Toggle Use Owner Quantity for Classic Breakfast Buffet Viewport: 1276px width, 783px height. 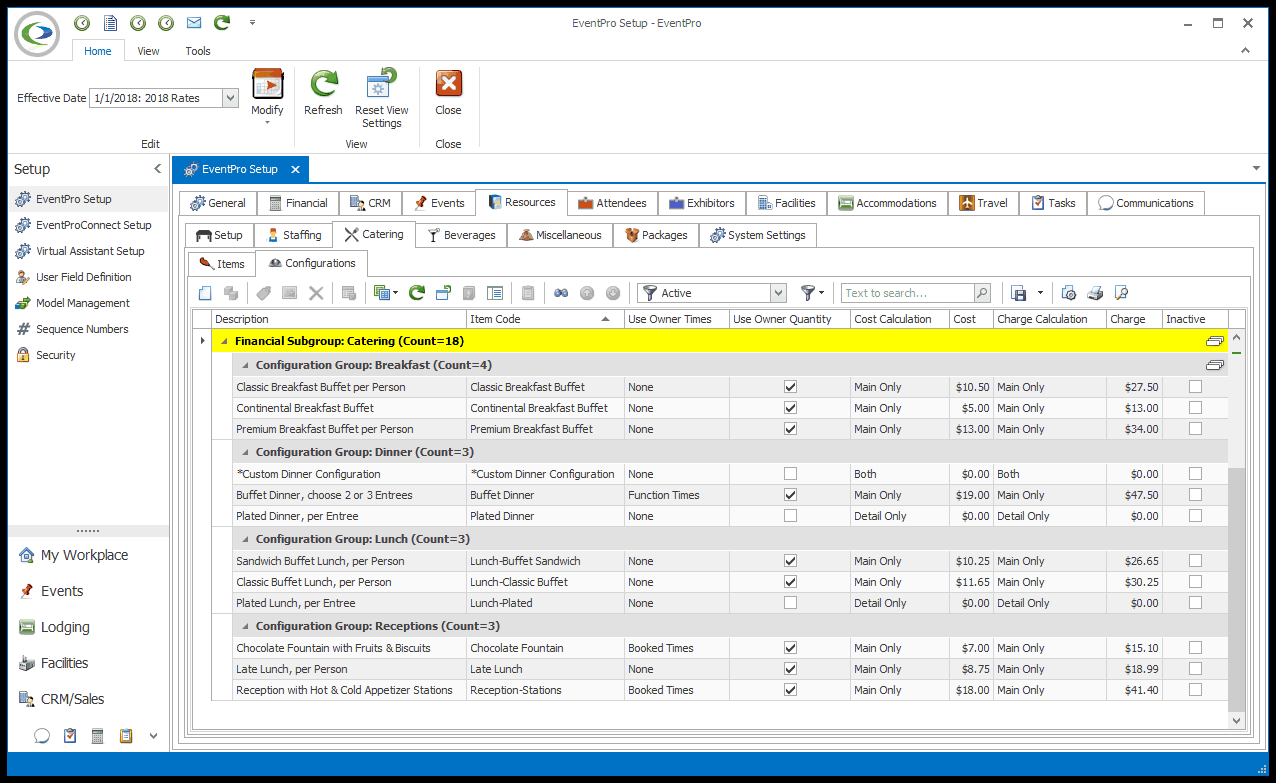pyautogui.click(x=790, y=387)
